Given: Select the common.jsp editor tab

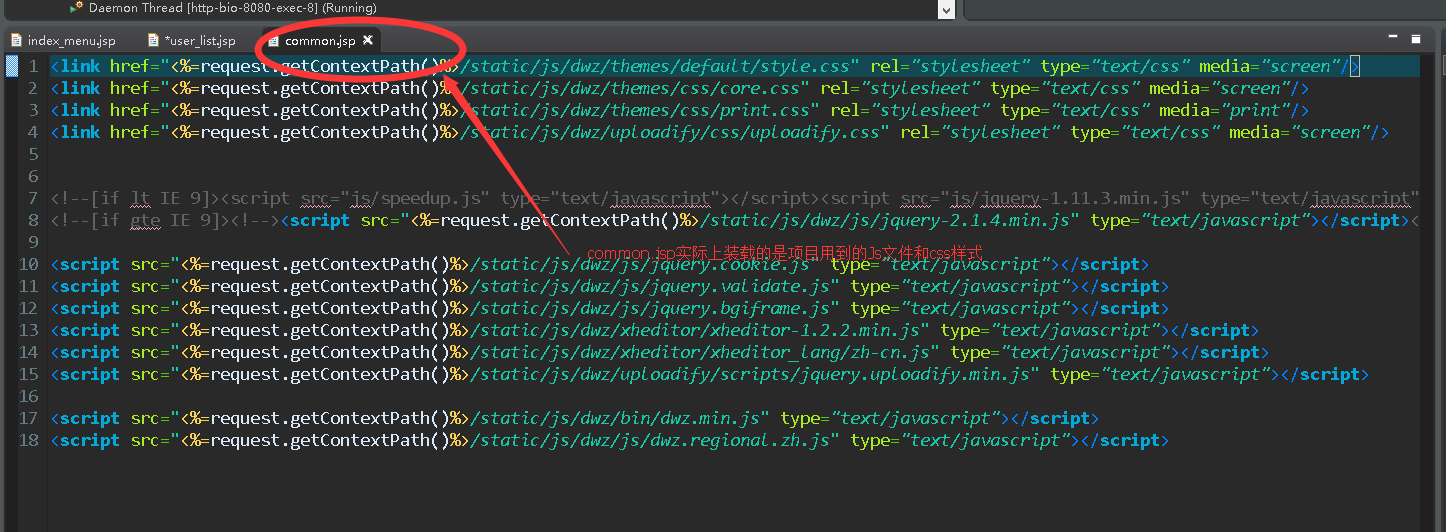Looking at the screenshot, I should [x=319, y=41].
